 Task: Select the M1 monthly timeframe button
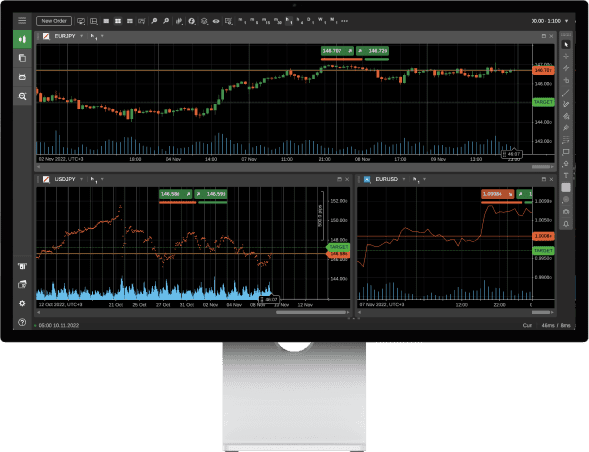click(334, 21)
